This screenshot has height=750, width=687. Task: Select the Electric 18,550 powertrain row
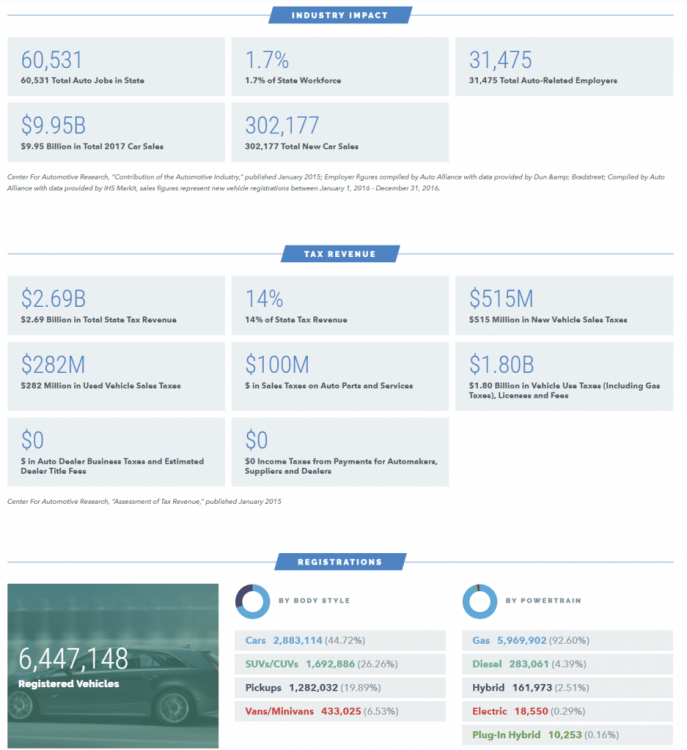566,711
